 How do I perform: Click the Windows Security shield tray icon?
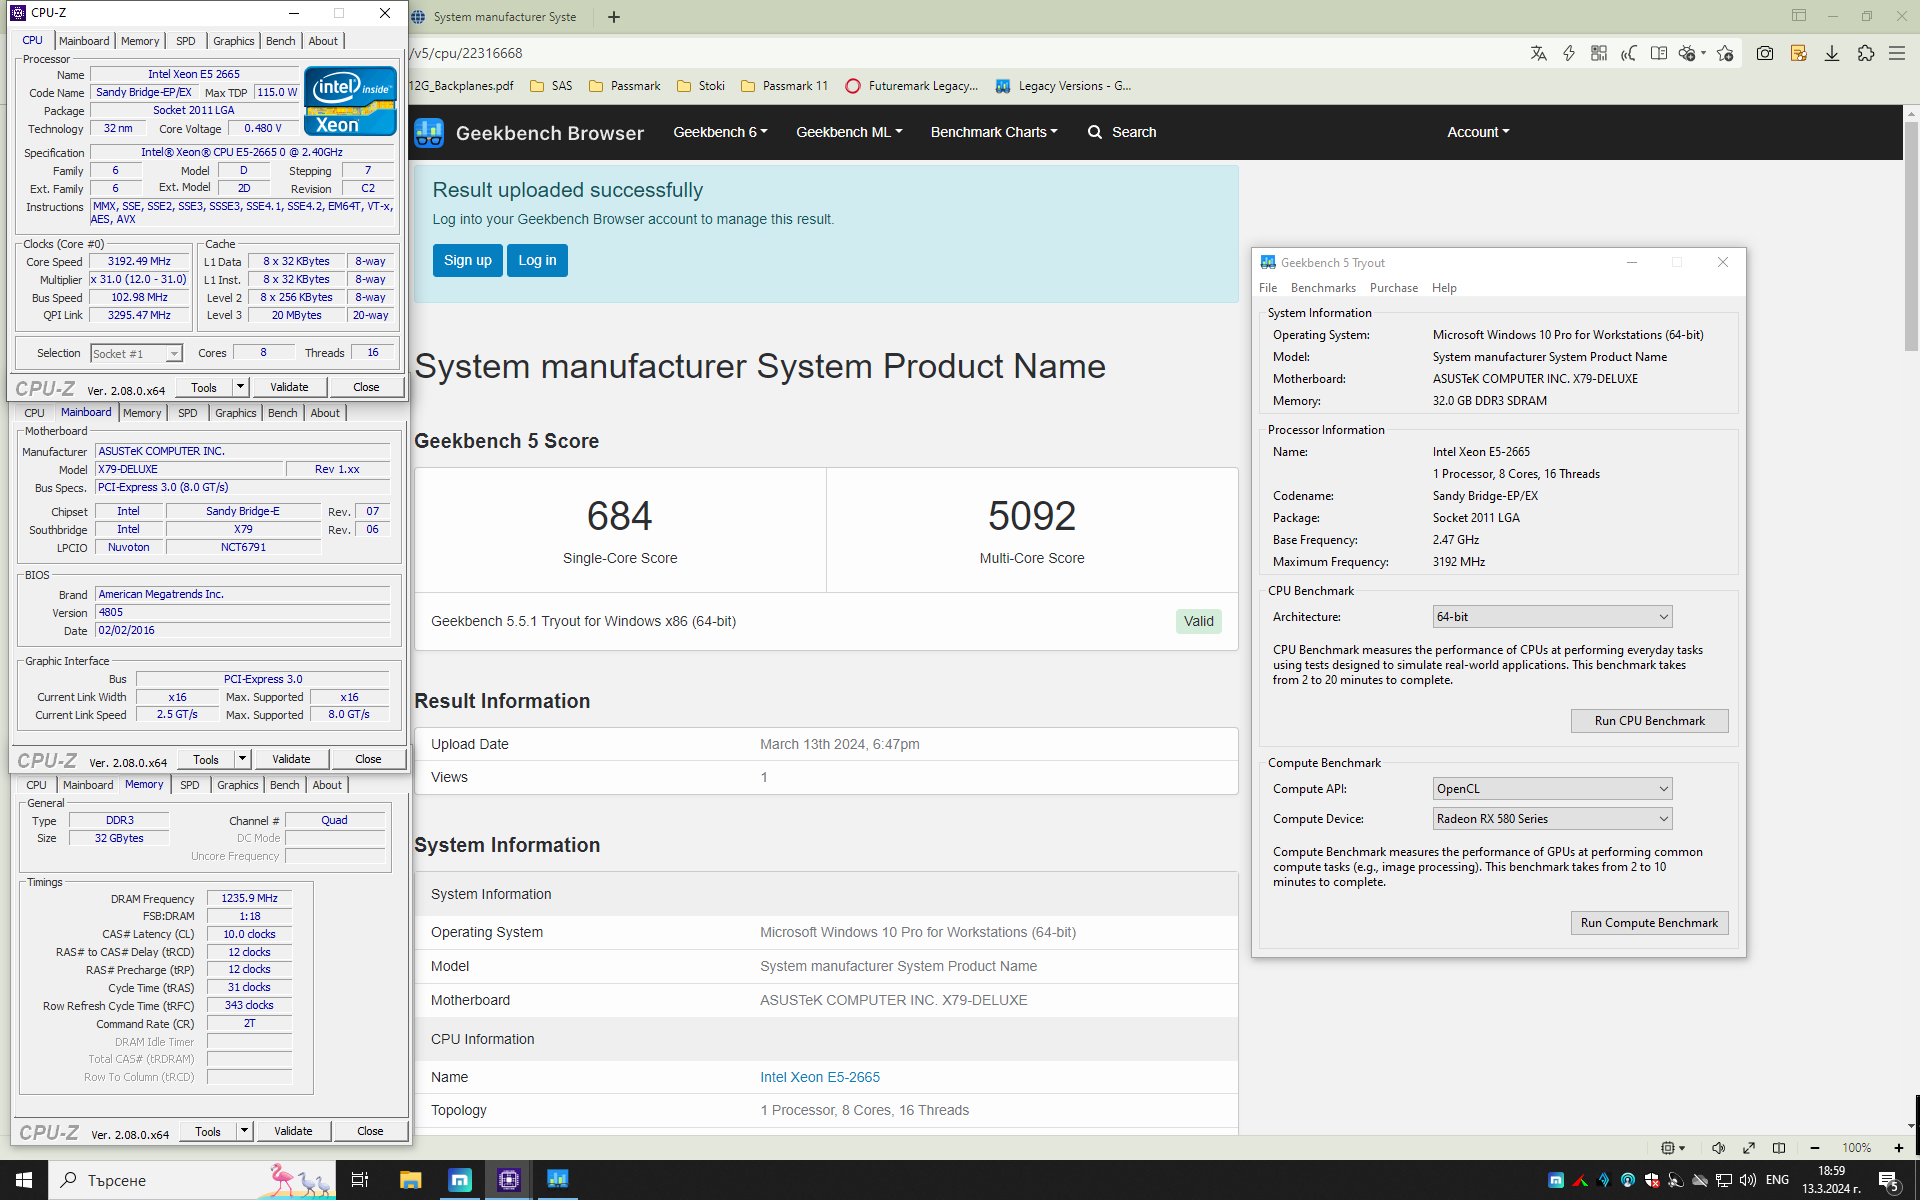tap(1652, 1180)
